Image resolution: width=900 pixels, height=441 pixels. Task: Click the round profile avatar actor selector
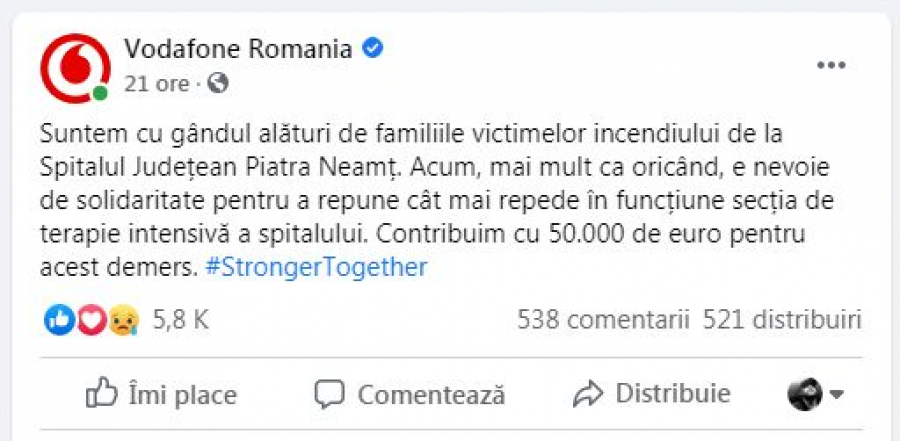coord(805,394)
